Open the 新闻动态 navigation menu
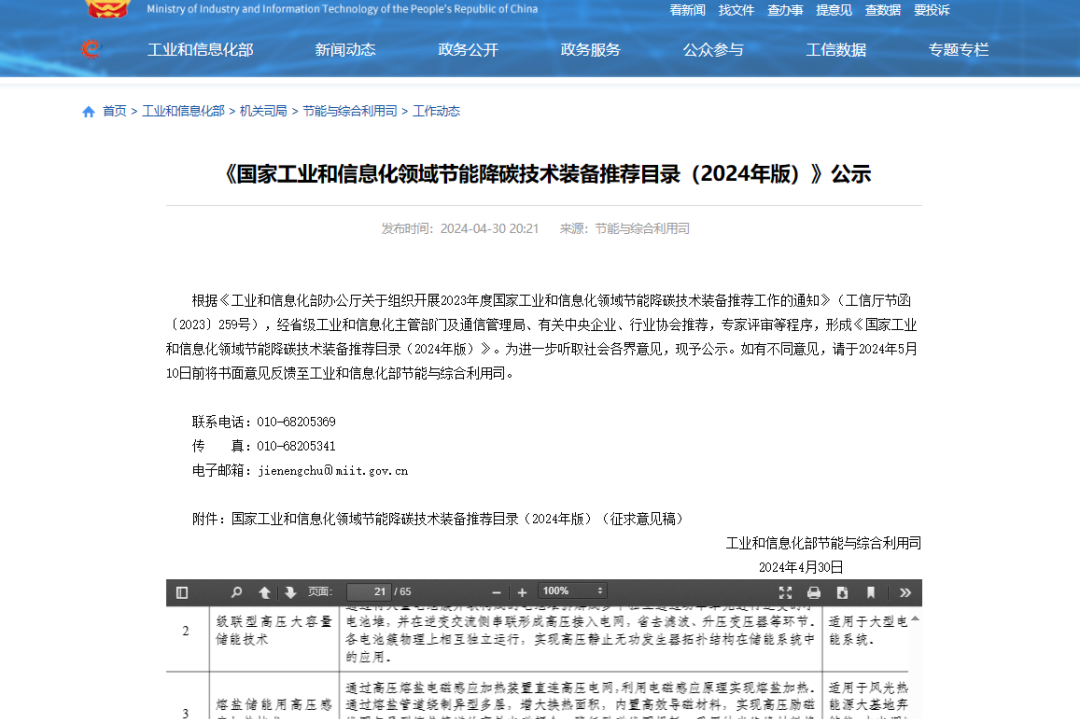Viewport: 1080px width, 719px height. pos(345,50)
